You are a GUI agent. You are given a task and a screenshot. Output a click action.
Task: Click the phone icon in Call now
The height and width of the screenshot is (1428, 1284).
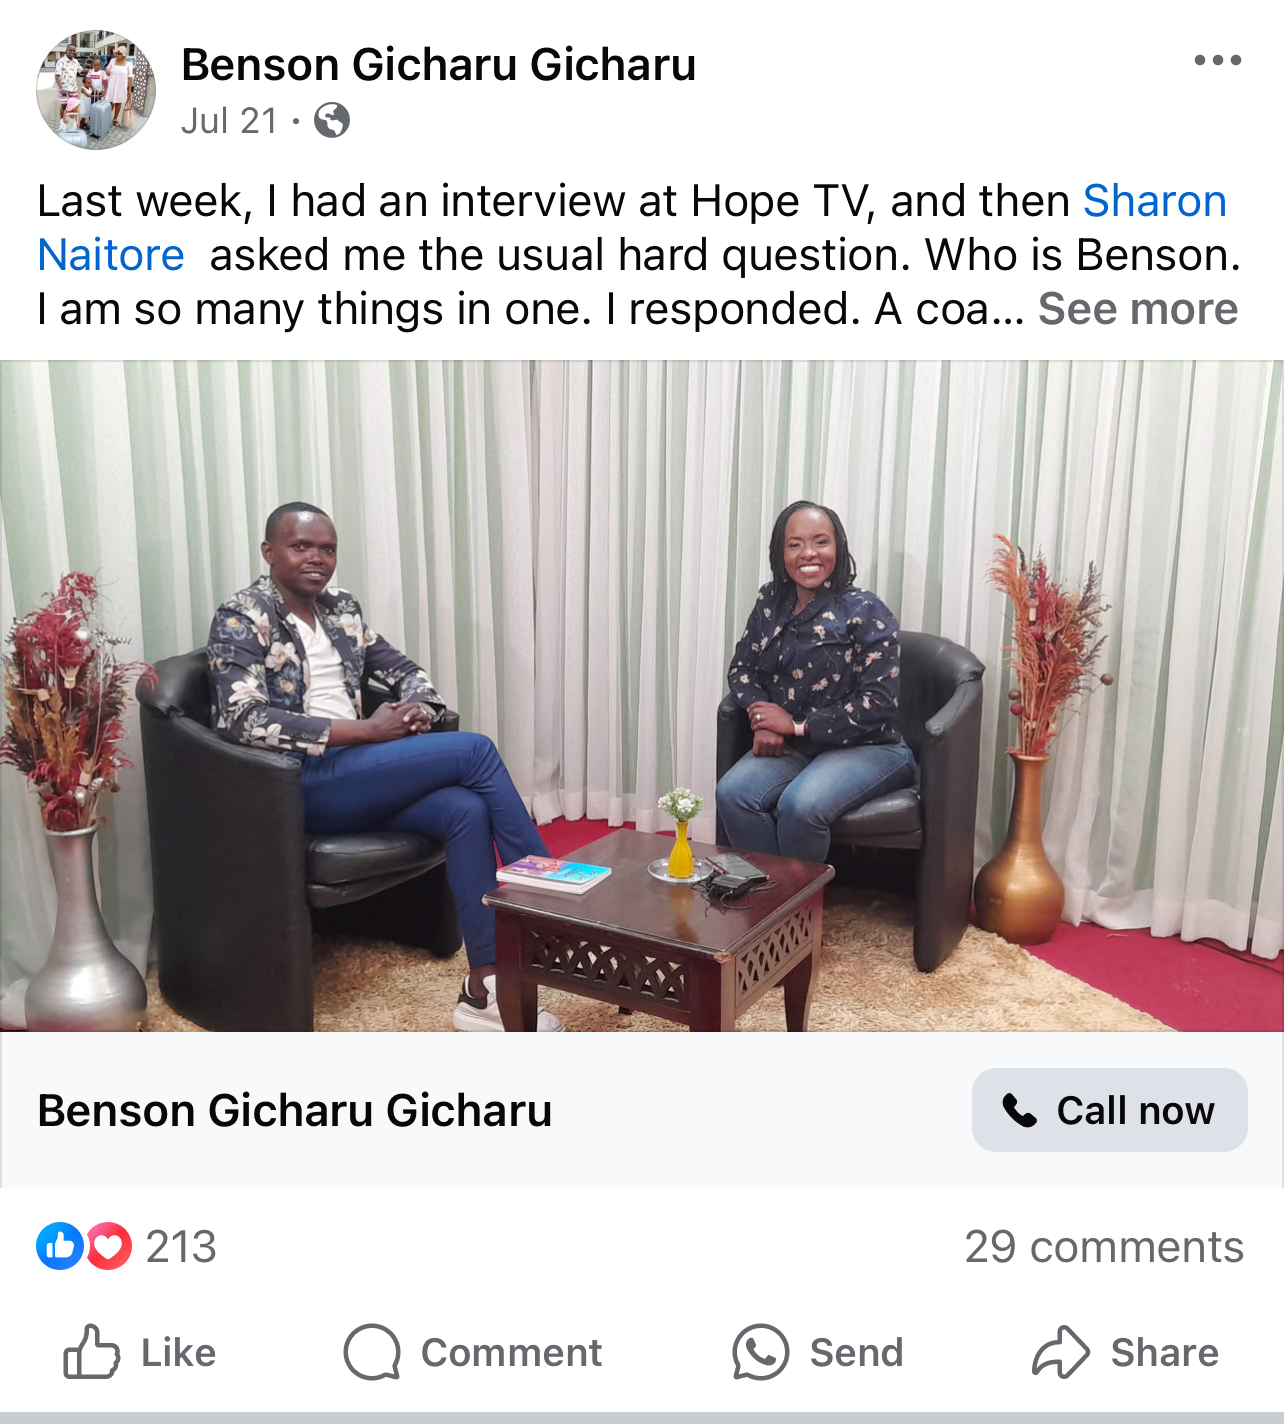pyautogui.click(x=1020, y=1110)
